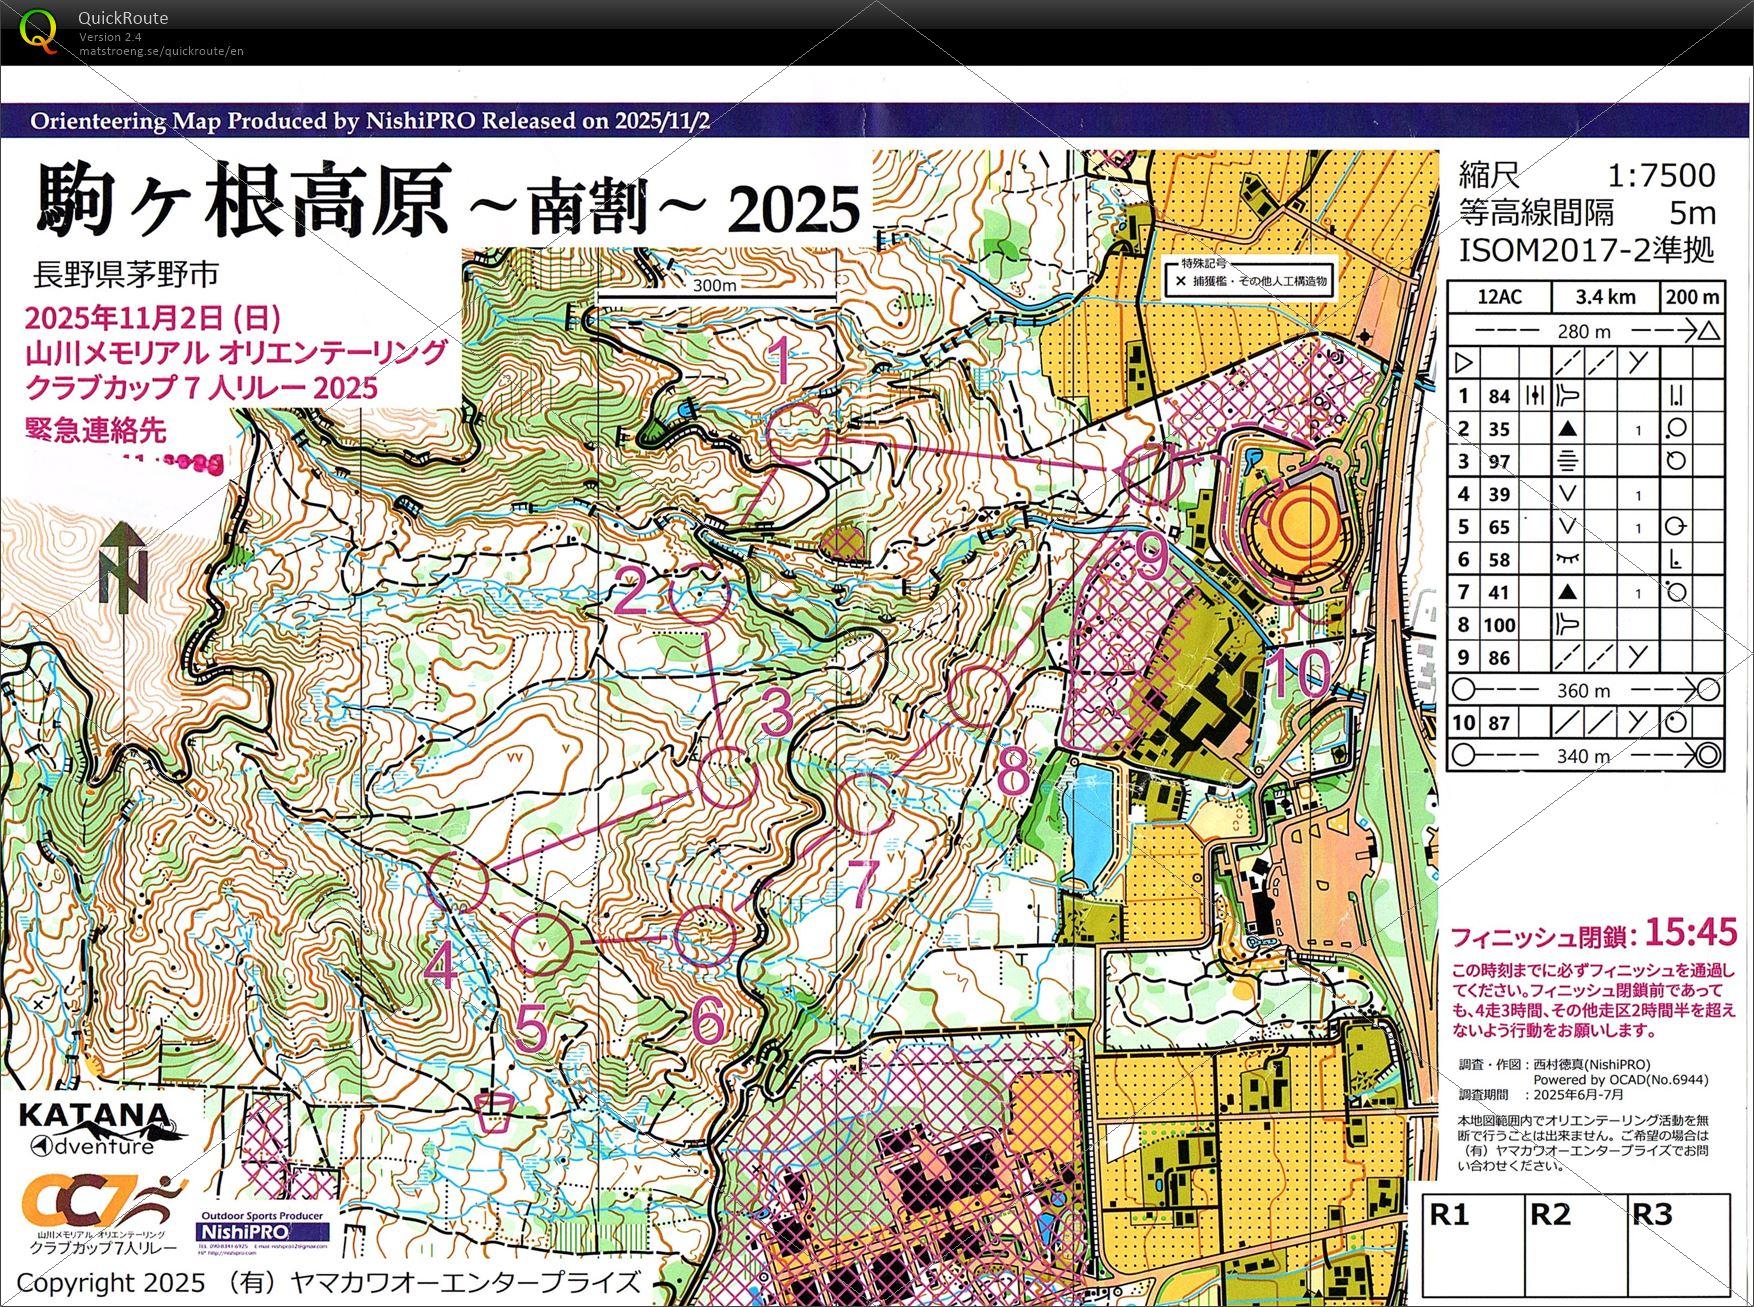The image size is (1754, 1307).
Task: Click control description row 8 code 100
Action: coord(1499,625)
